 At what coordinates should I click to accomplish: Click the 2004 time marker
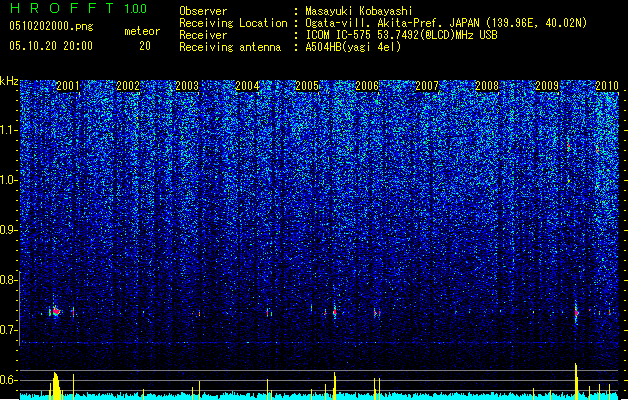(247, 86)
